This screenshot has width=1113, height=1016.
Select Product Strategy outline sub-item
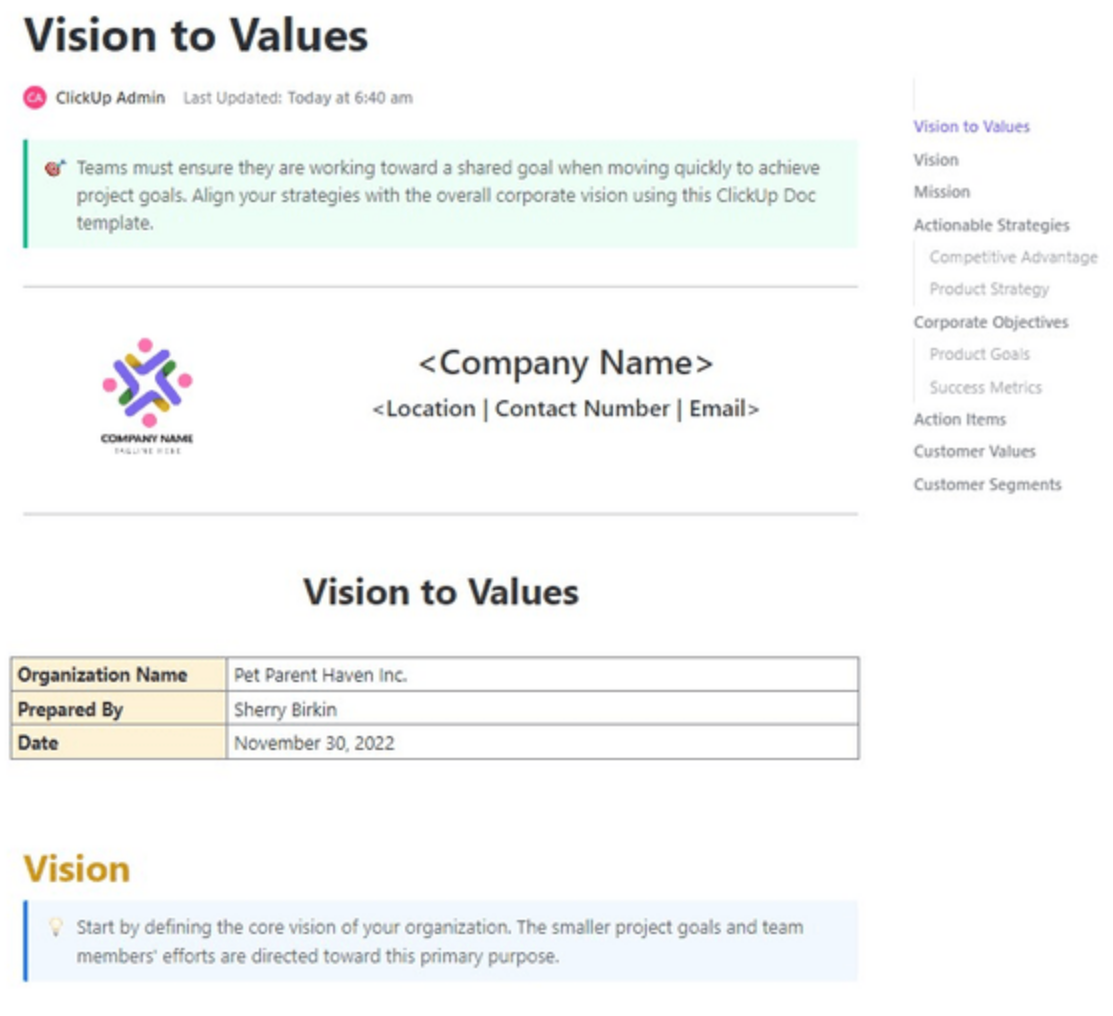(989, 289)
